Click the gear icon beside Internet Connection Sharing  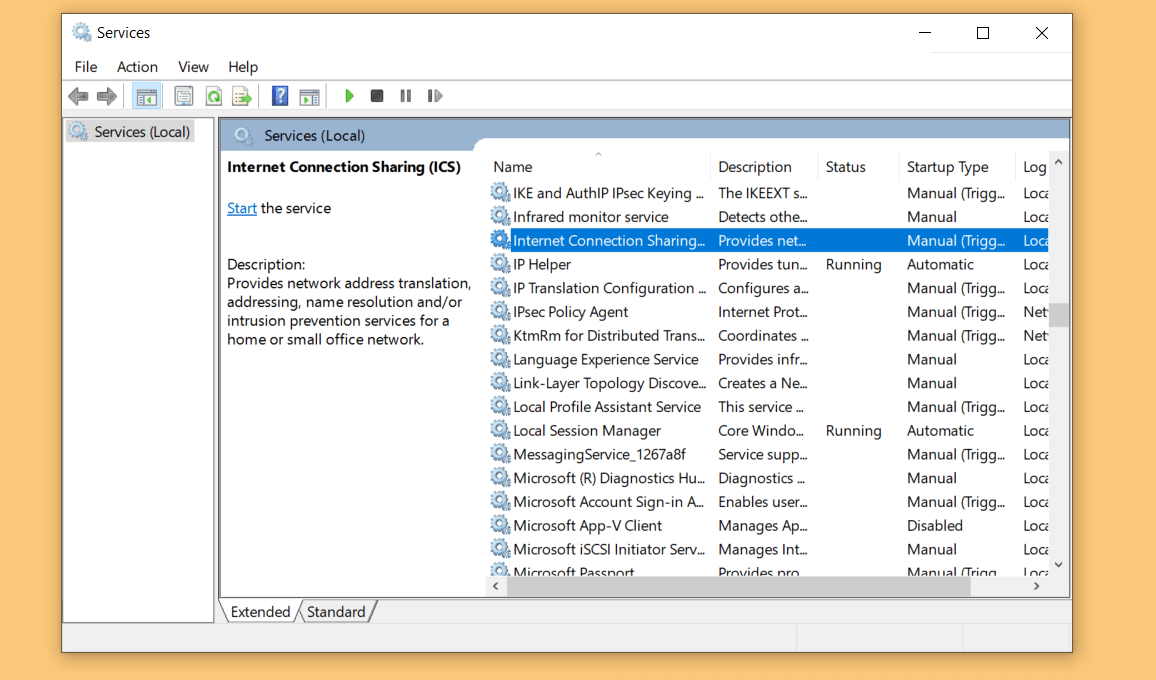click(500, 240)
